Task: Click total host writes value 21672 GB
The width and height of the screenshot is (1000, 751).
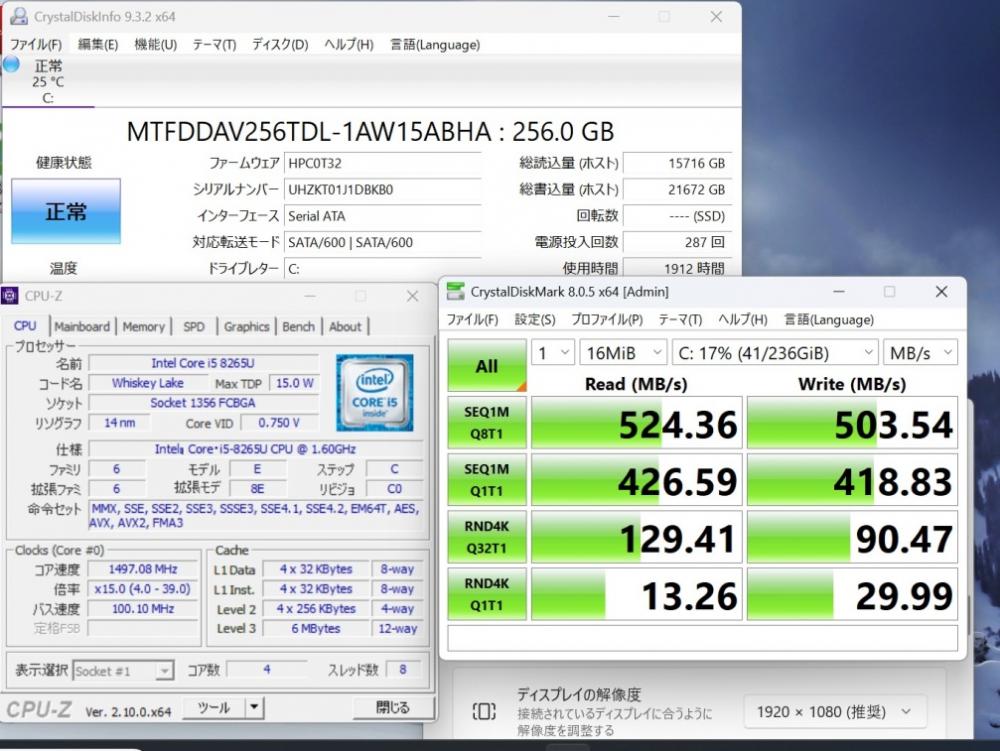Action: [677, 189]
